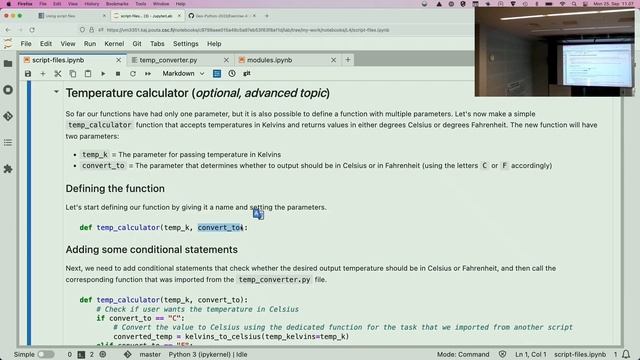Screen dimensions: 640x360
Task: Open the Table of Contents sidebar icon
Action: tap(8, 142)
